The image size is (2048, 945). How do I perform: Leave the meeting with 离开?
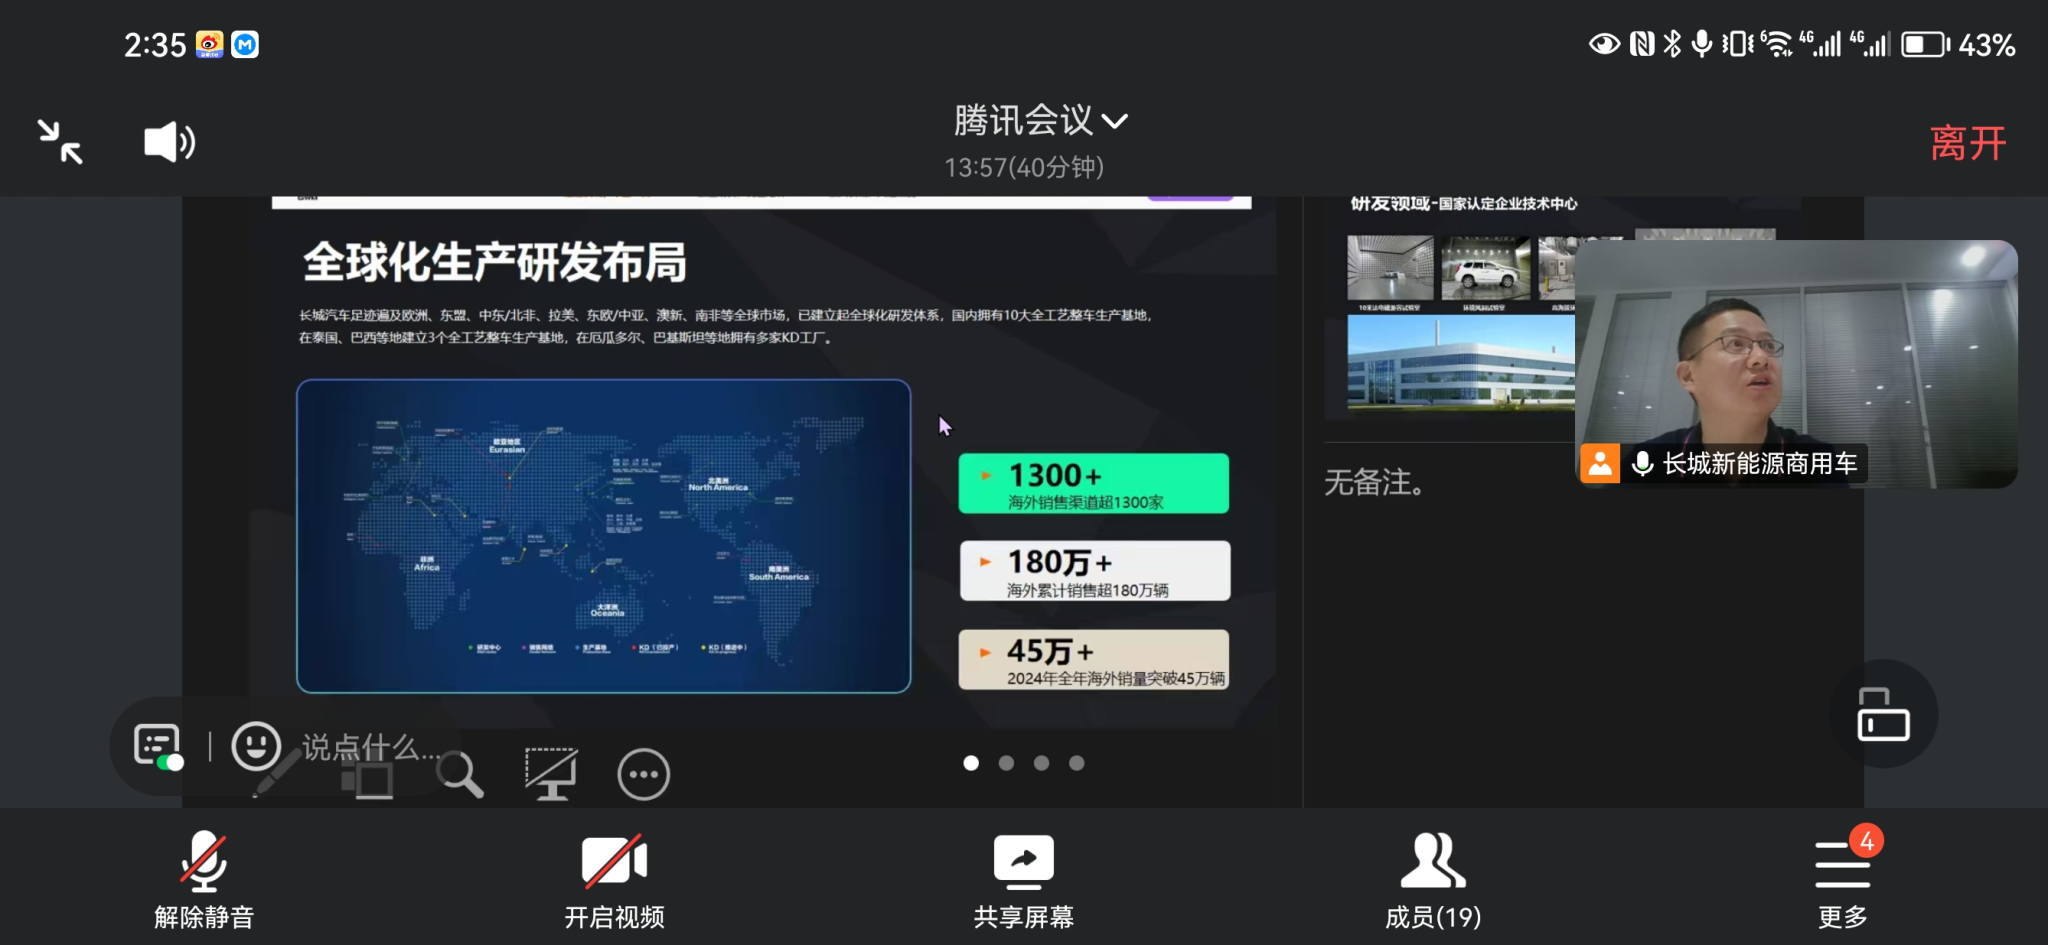(x=1967, y=143)
